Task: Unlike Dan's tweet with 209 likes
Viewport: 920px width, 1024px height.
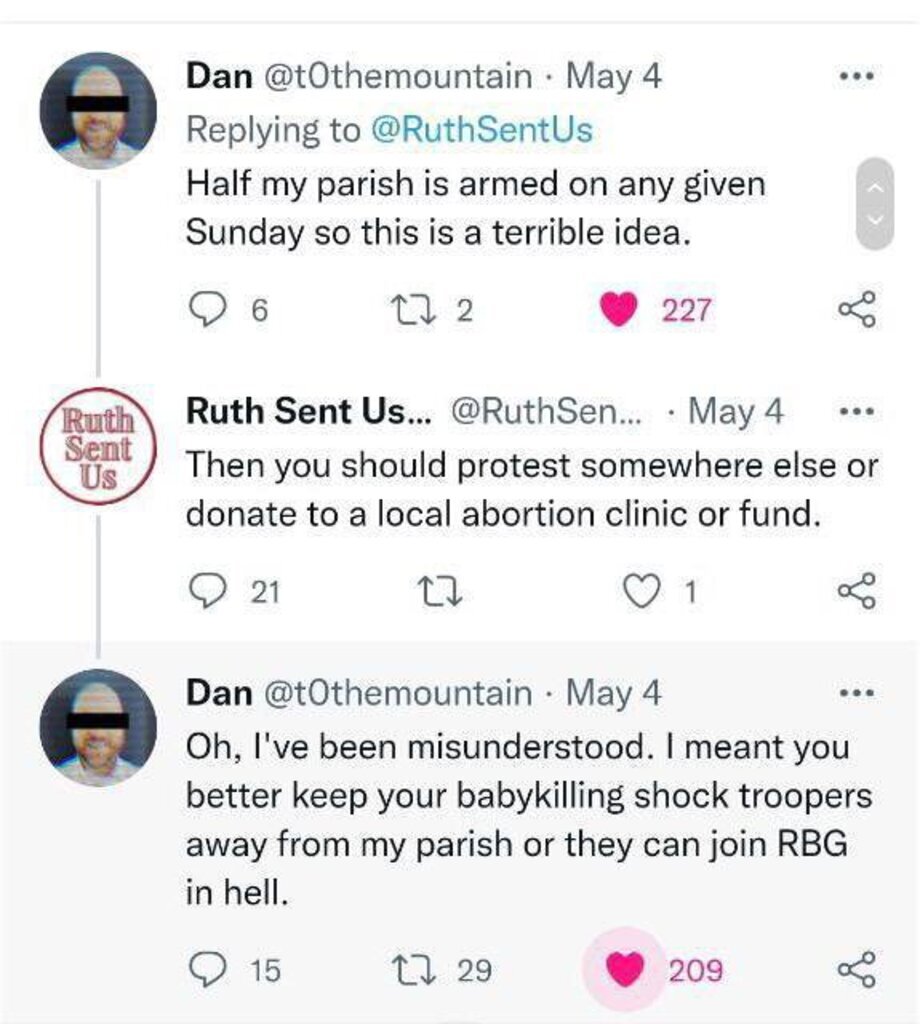Action: (624, 969)
